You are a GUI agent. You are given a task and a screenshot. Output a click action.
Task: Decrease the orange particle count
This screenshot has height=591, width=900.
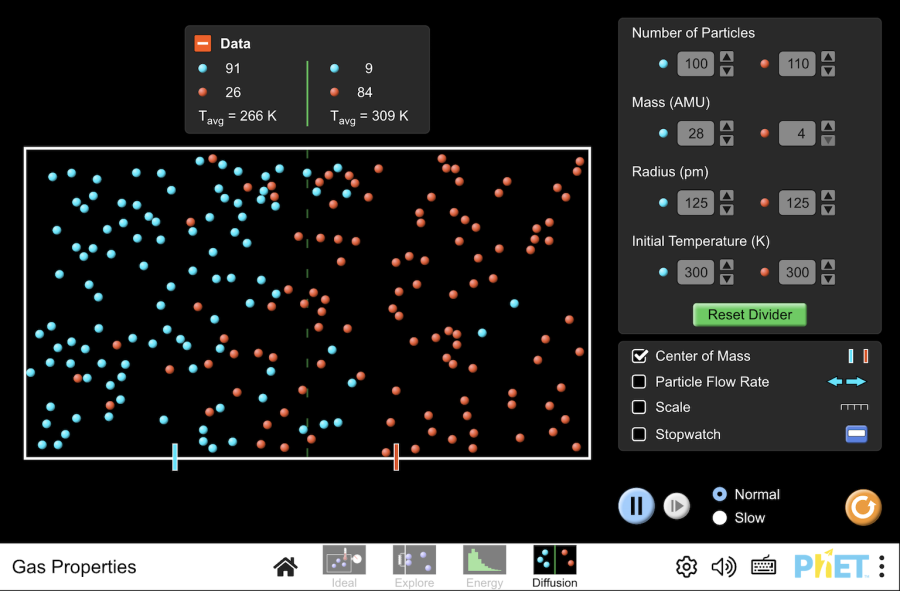pos(827,71)
